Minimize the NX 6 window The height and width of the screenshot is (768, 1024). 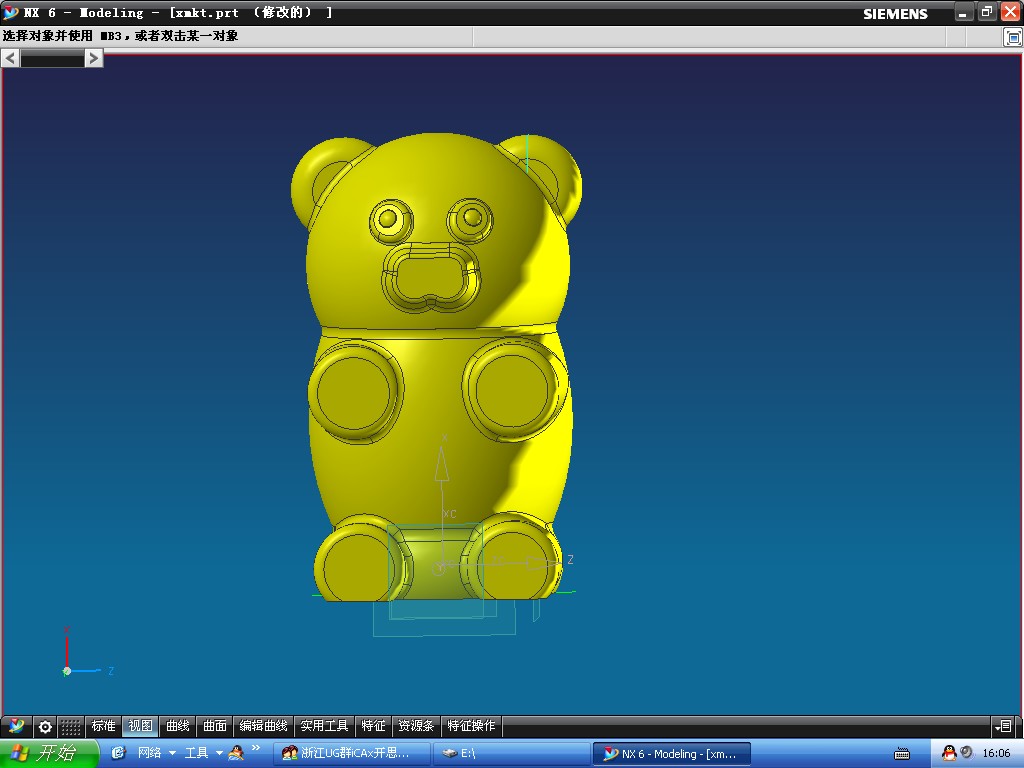tap(963, 12)
